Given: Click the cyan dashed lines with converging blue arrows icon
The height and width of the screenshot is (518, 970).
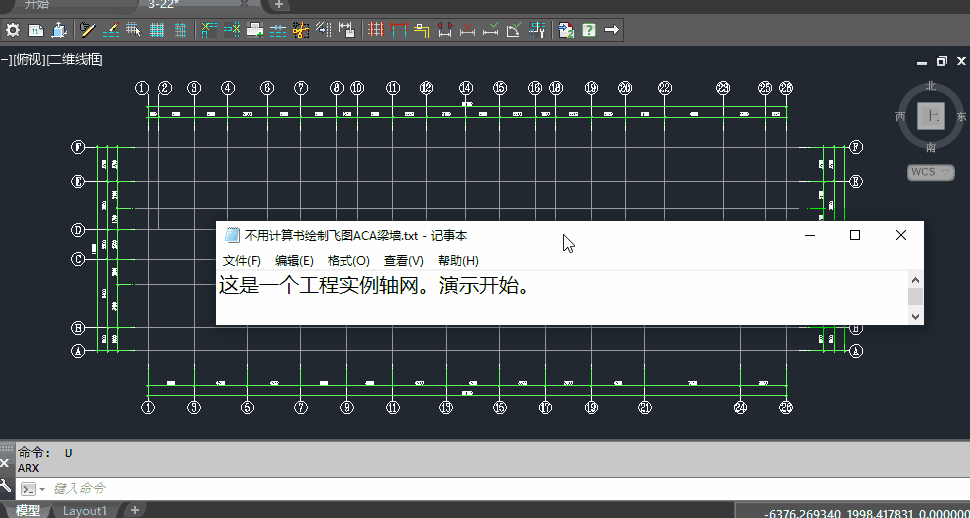Looking at the screenshot, I should (278, 30).
